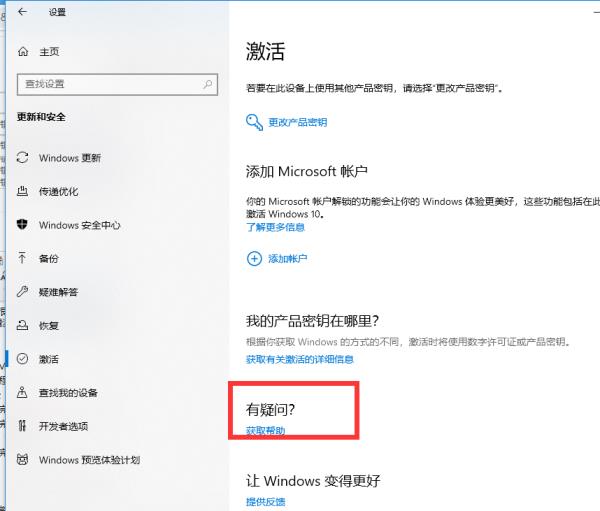Open Windows 安全中心 section
The image size is (600, 511).
(x=80, y=225)
